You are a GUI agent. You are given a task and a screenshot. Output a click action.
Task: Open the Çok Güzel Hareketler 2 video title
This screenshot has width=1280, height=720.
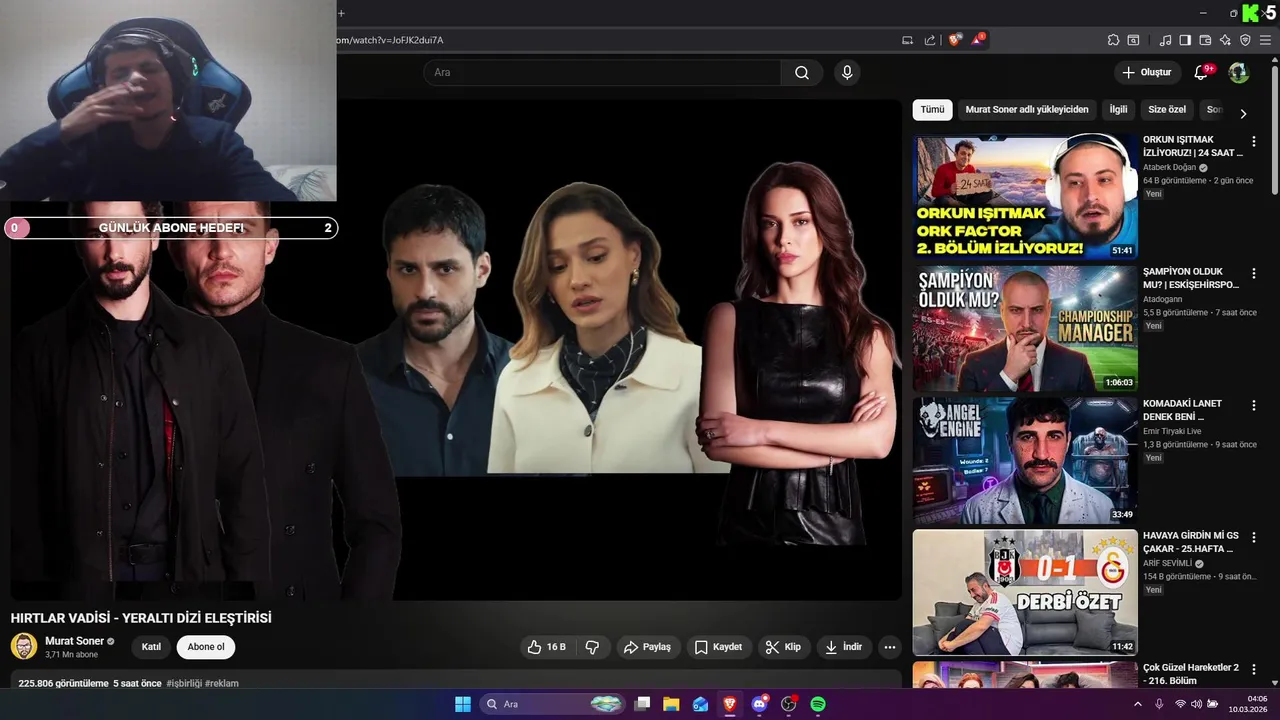coord(1191,674)
